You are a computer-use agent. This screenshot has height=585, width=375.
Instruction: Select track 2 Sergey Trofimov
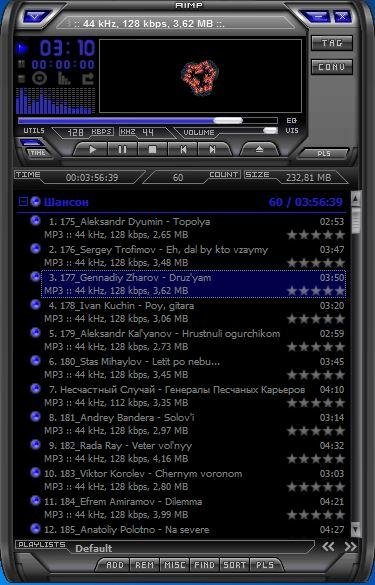pos(193,256)
